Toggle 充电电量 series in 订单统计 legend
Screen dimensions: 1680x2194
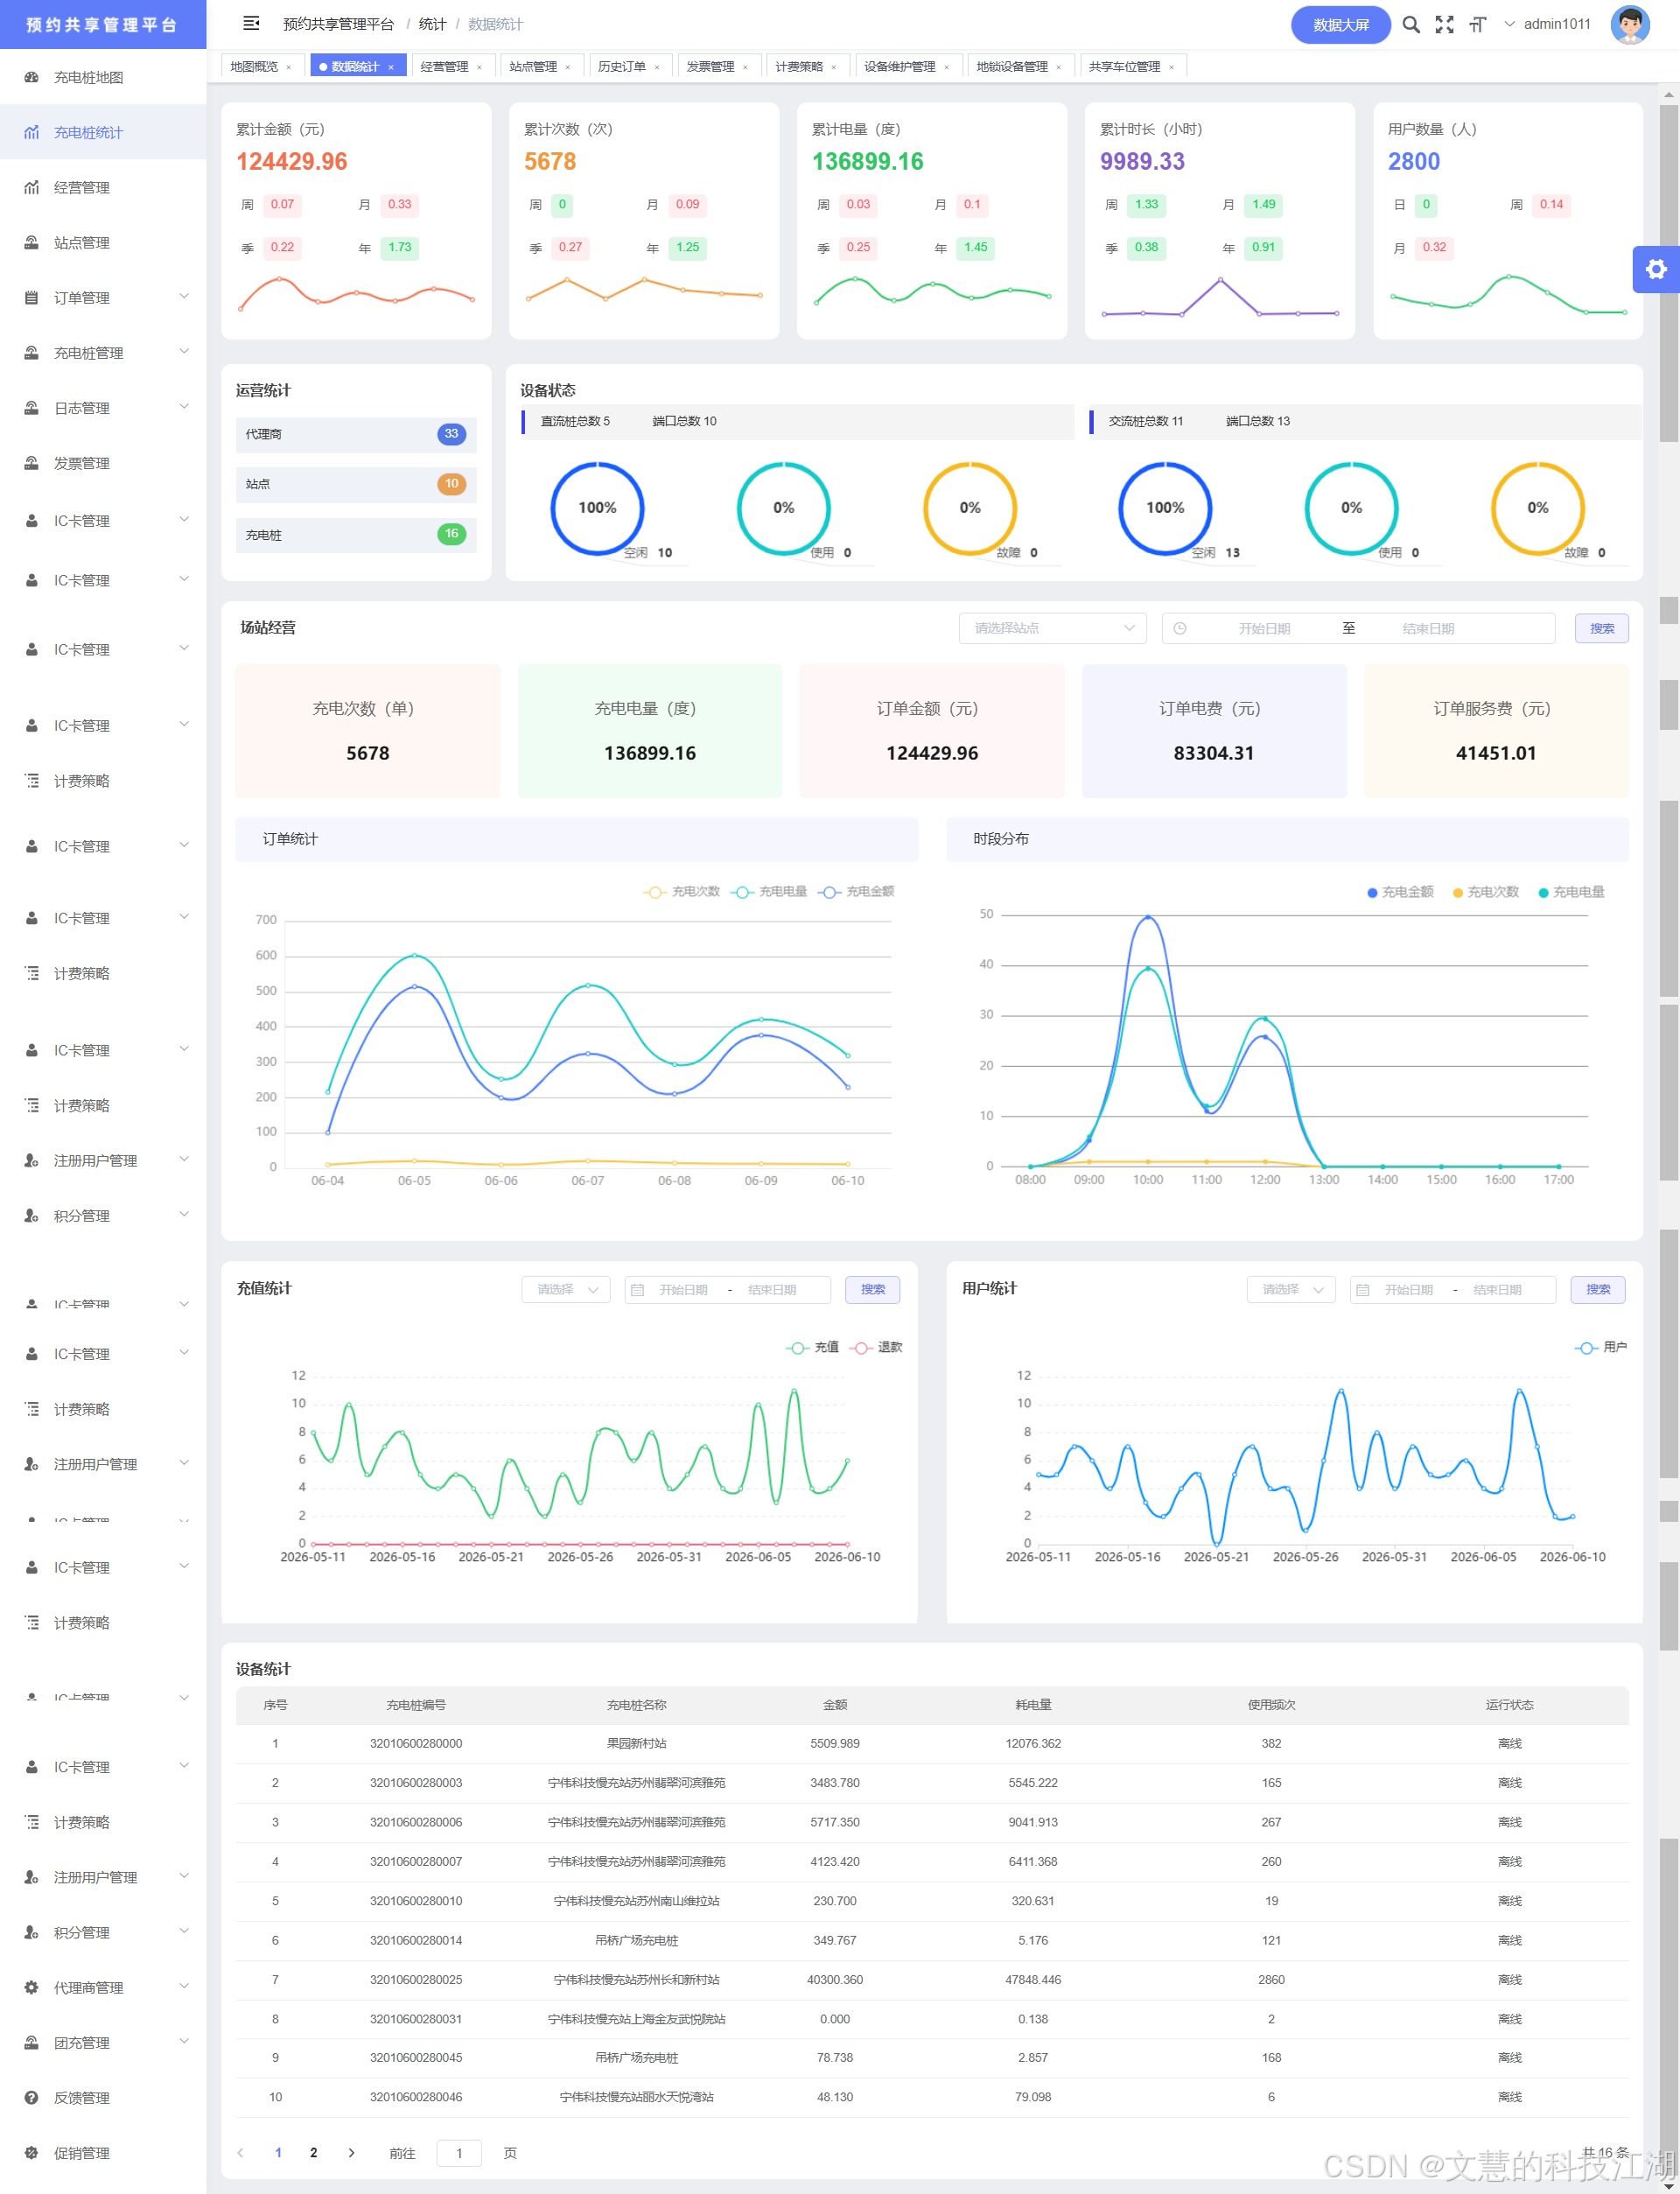tap(769, 892)
